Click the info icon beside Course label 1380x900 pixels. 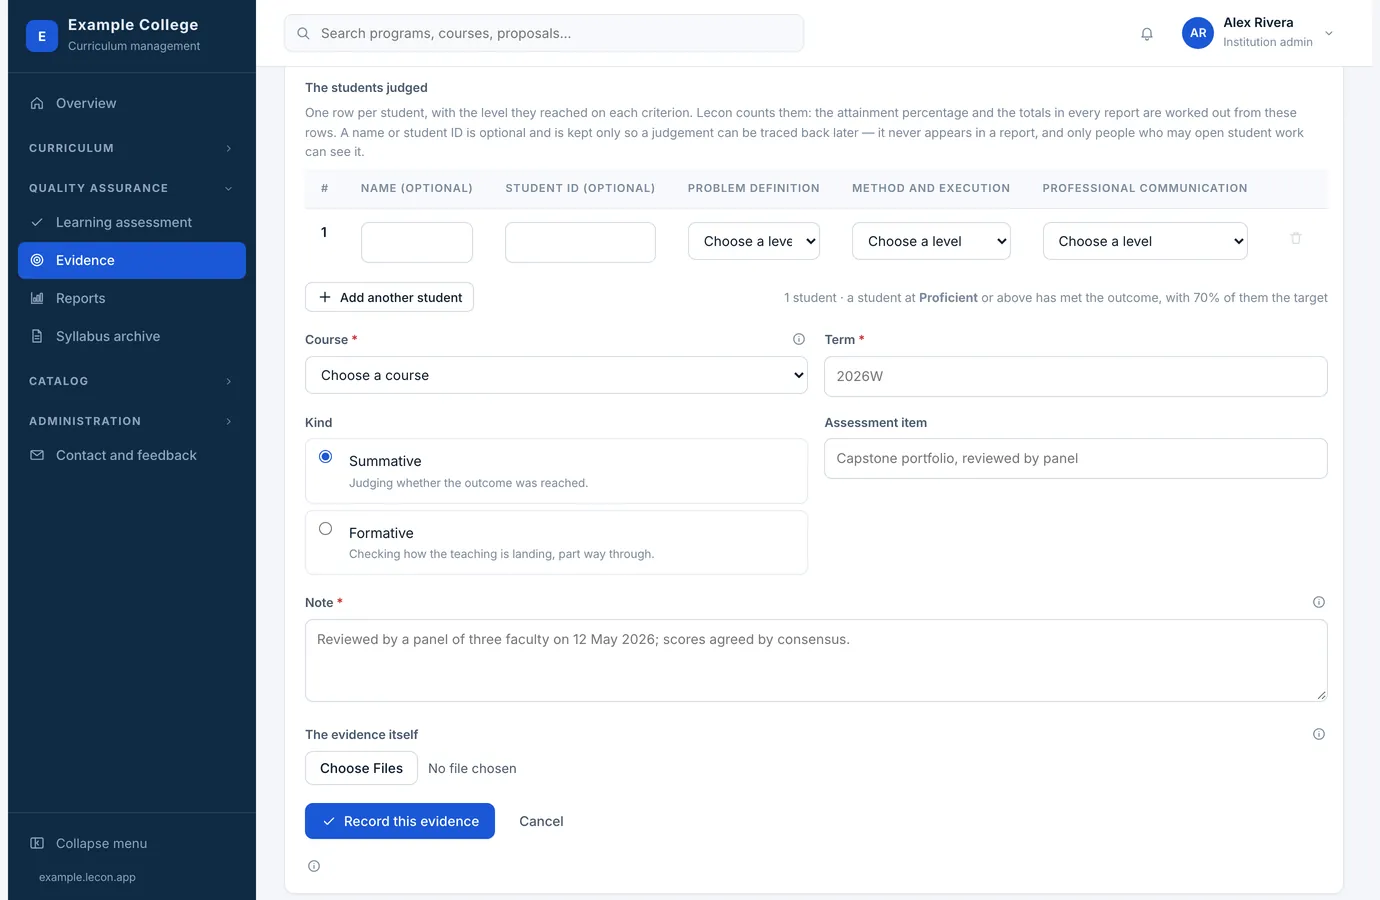799,339
